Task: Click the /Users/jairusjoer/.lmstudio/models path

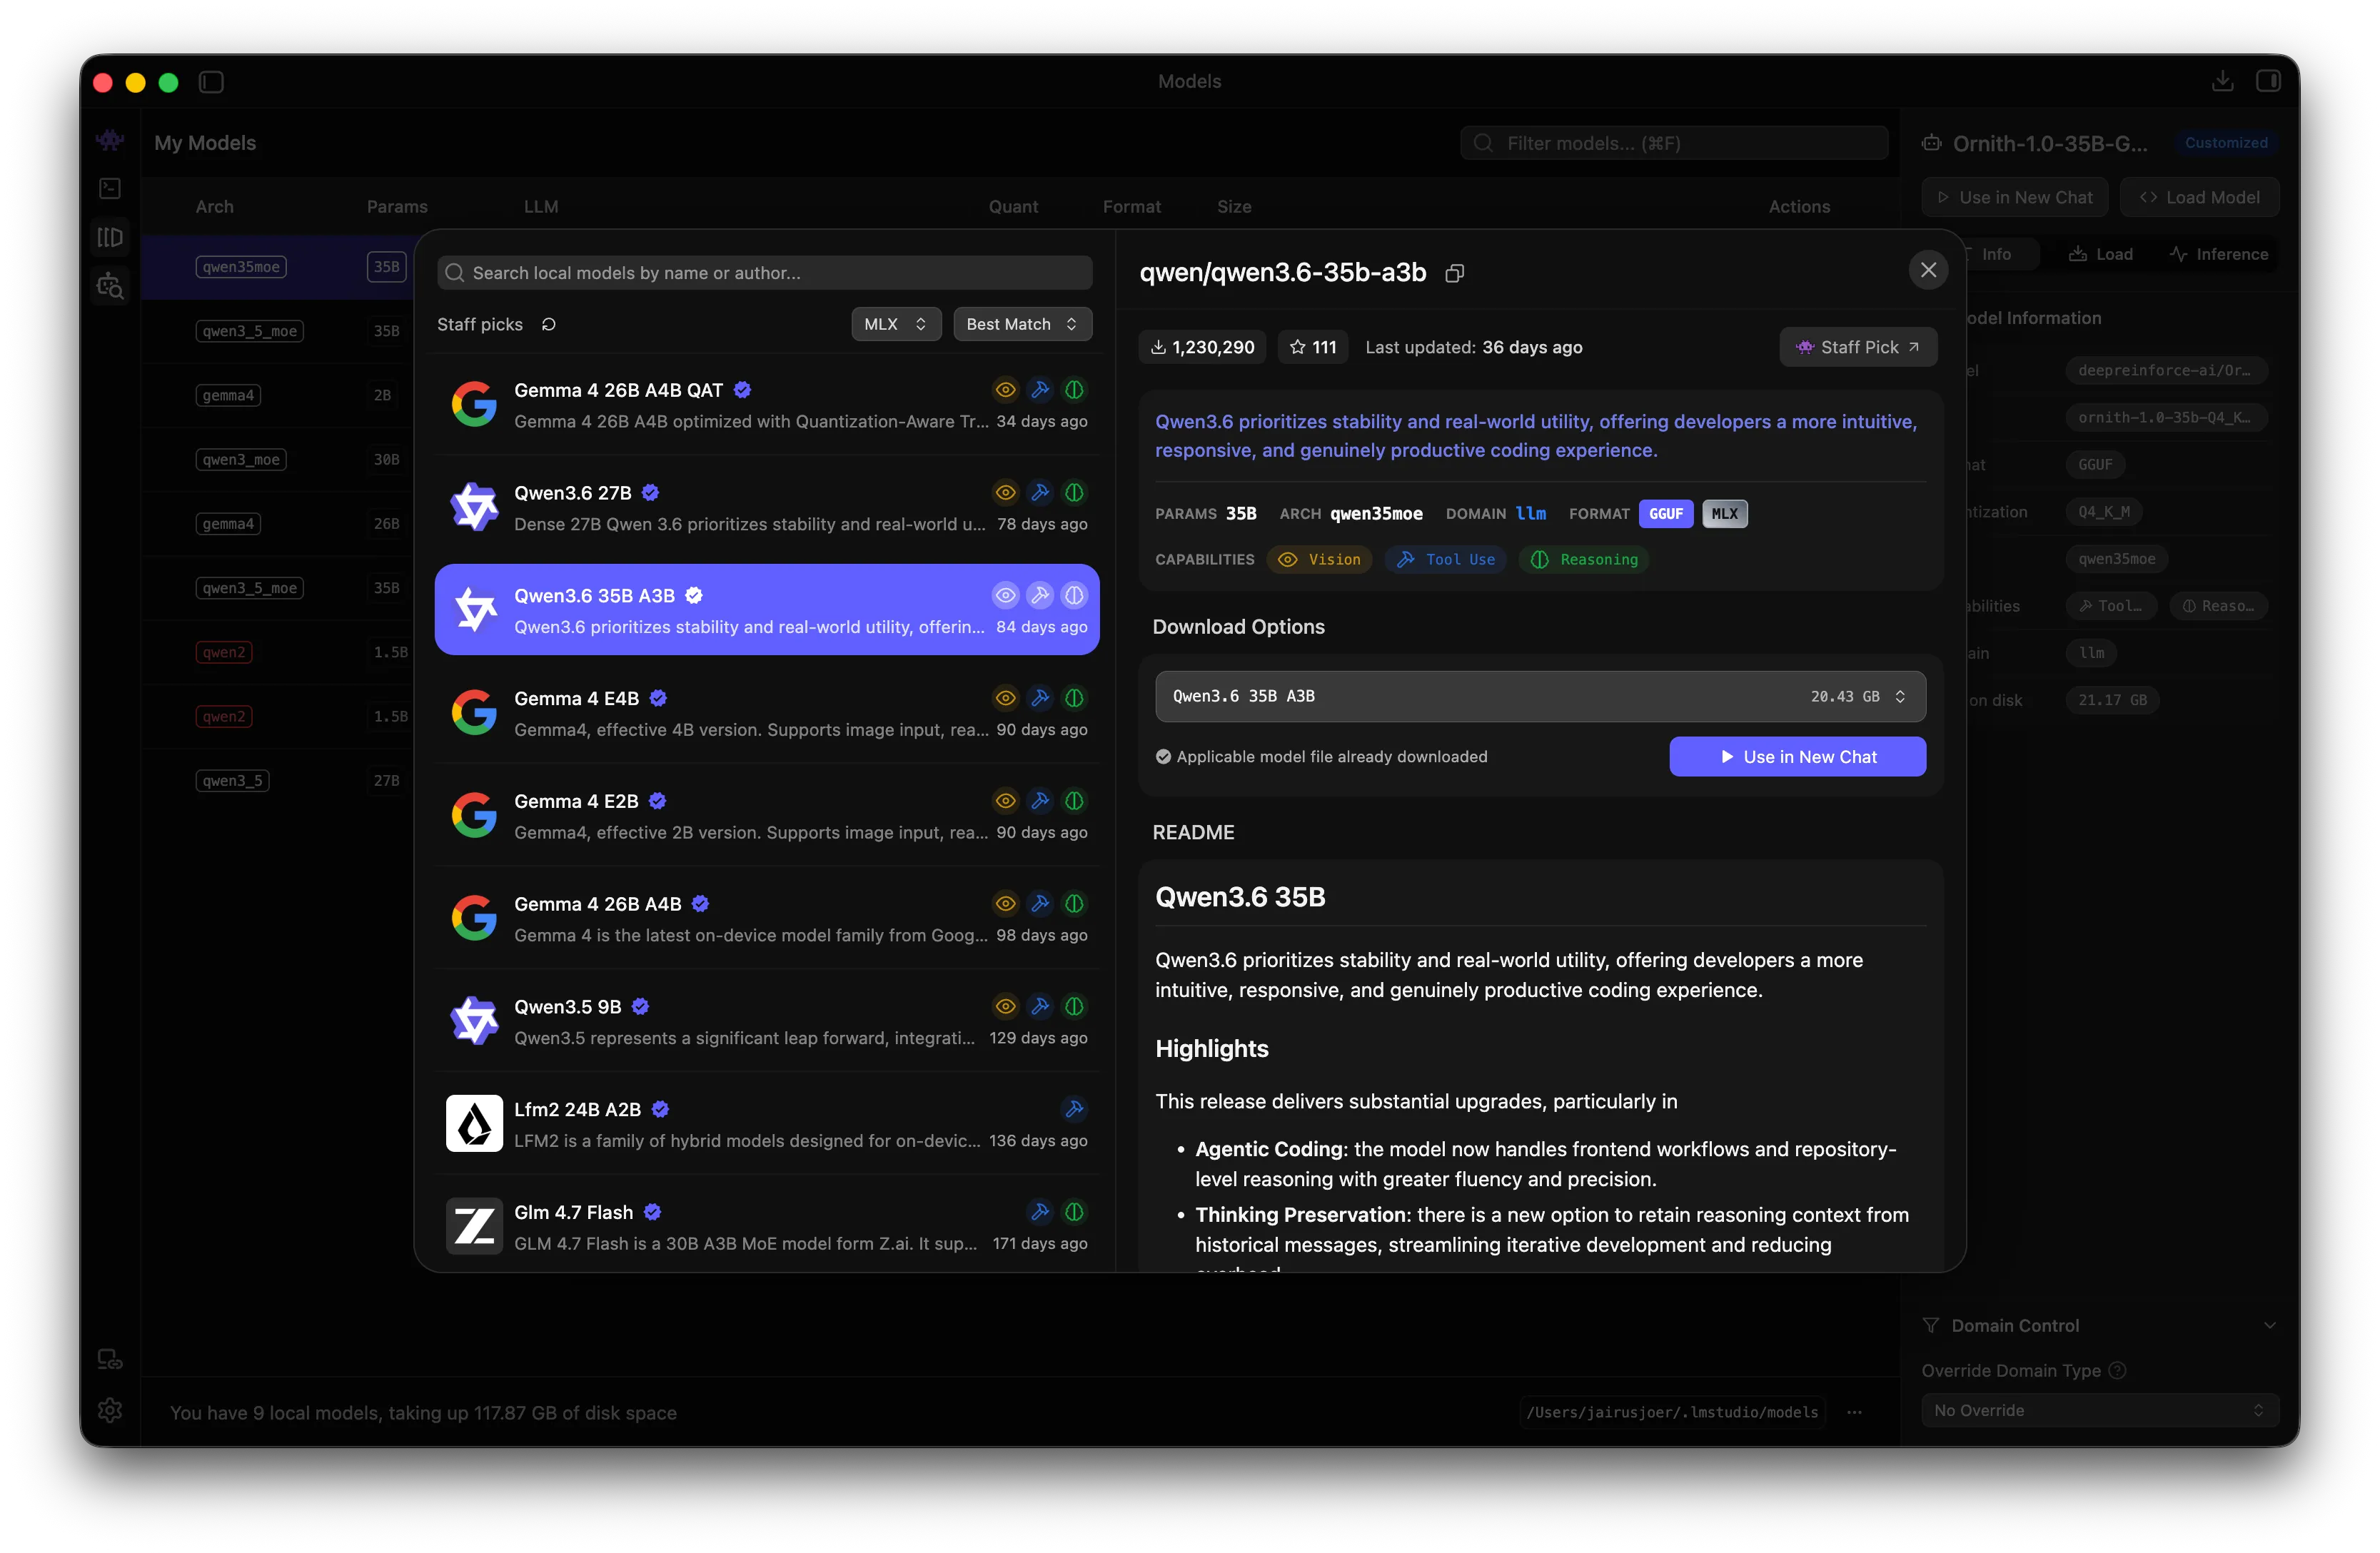Action: tap(1673, 1412)
